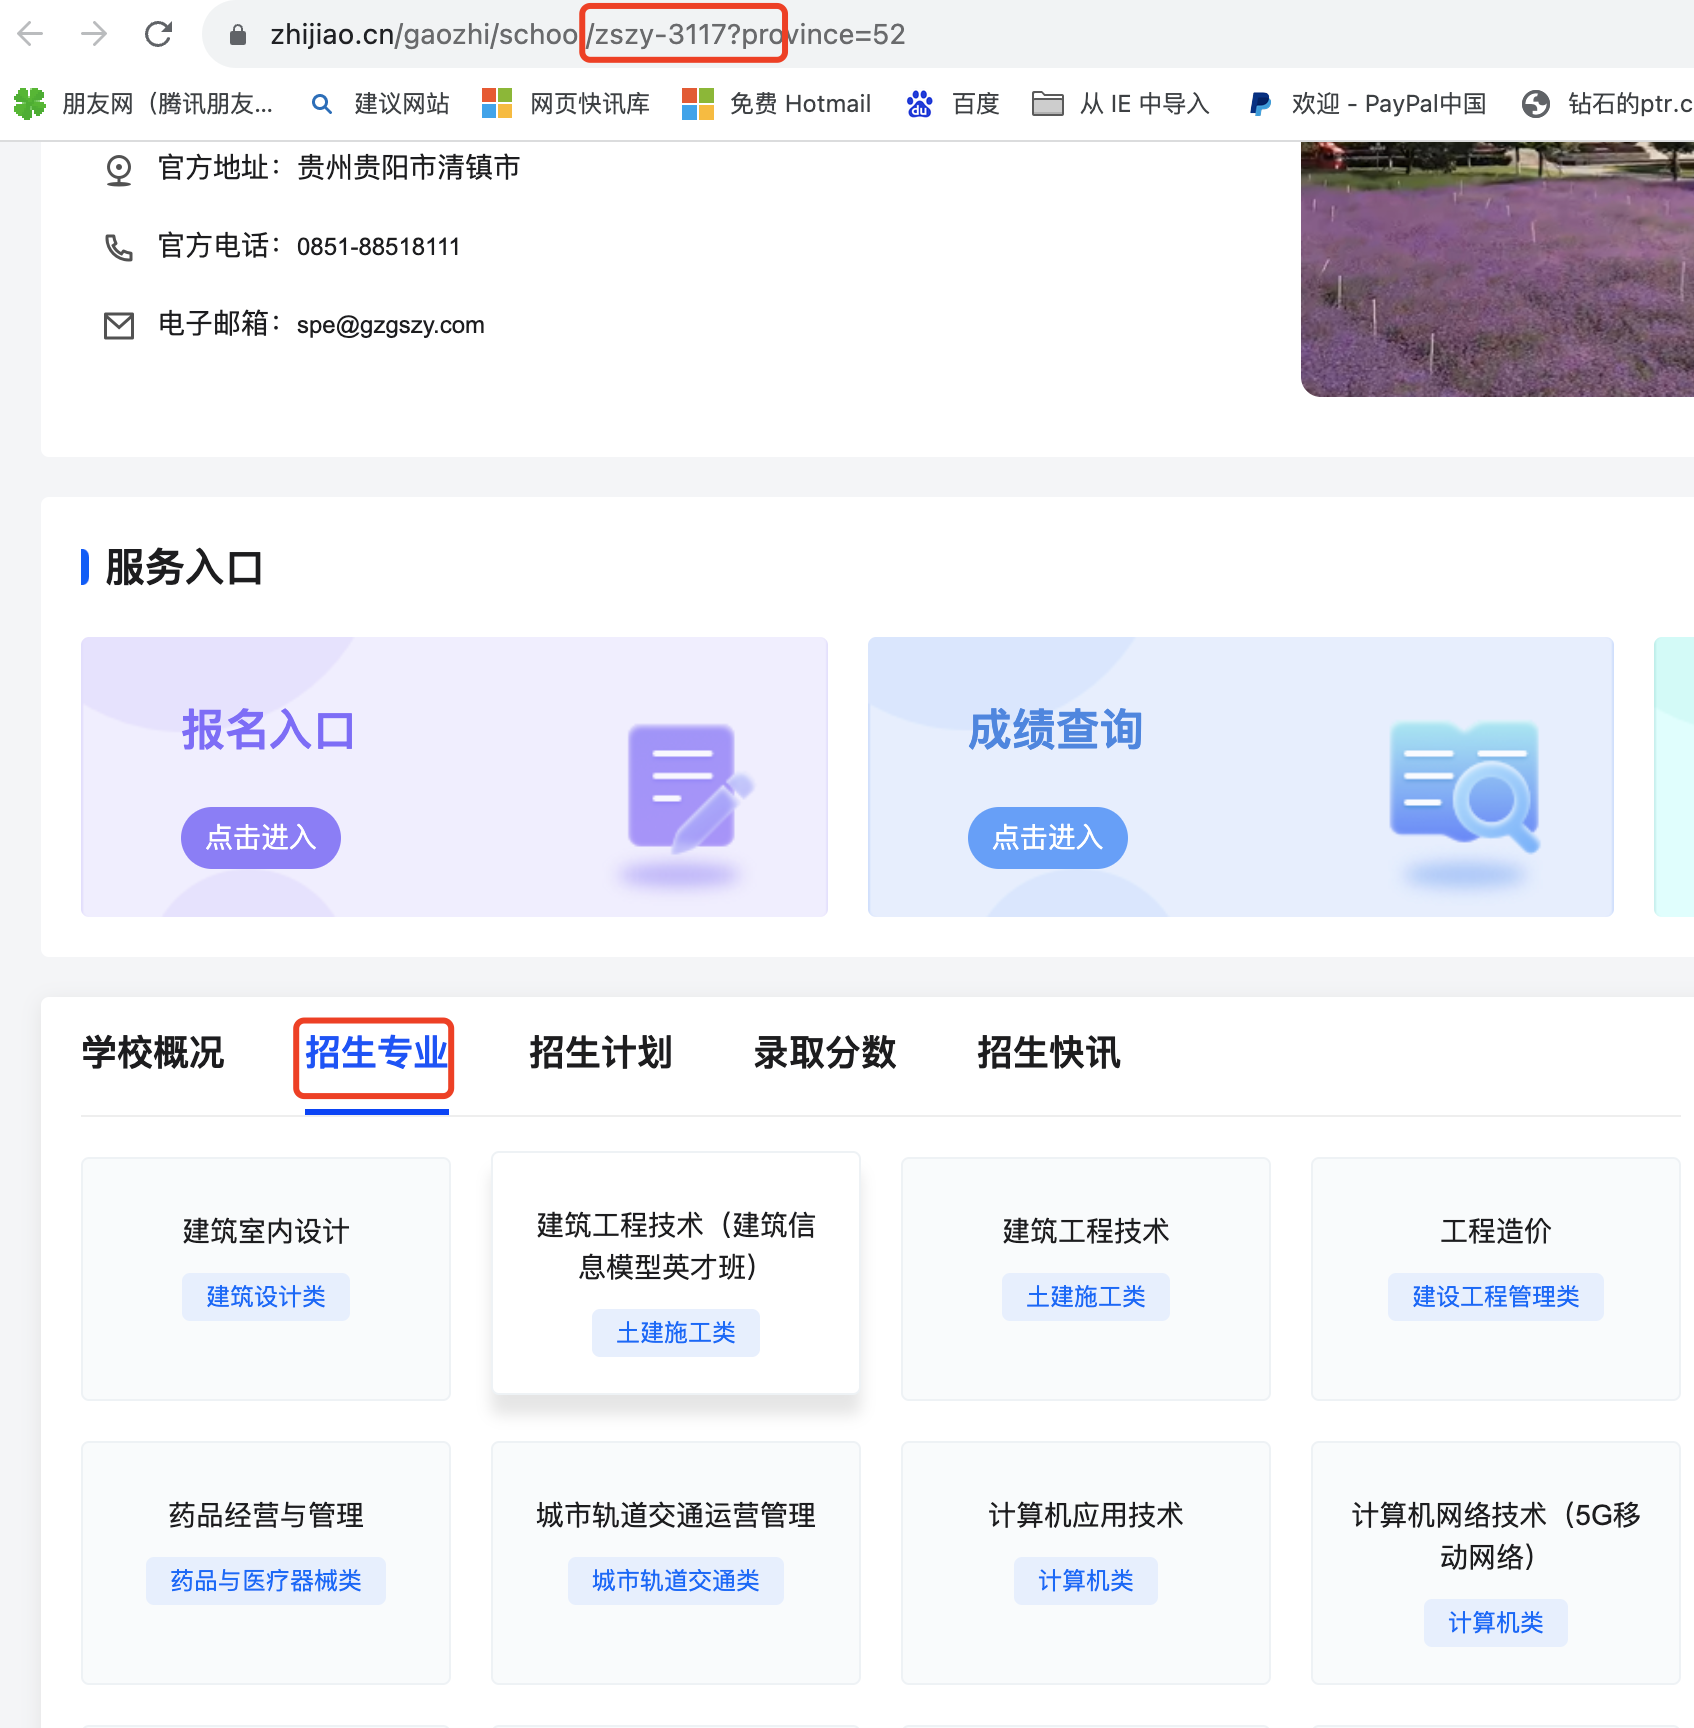Viewport: 1694px width, 1728px height.
Task: Open the 钻石的ptr bookmark
Action: [1607, 104]
